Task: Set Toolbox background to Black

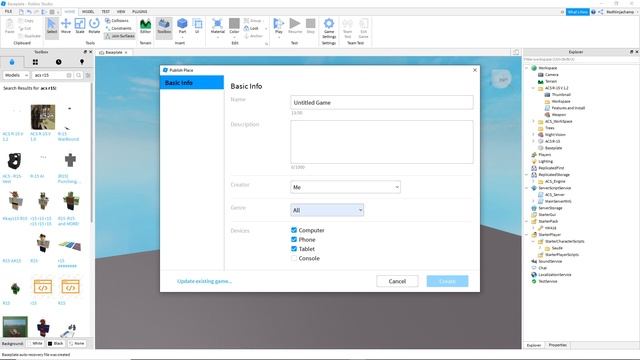Action: 56,344
